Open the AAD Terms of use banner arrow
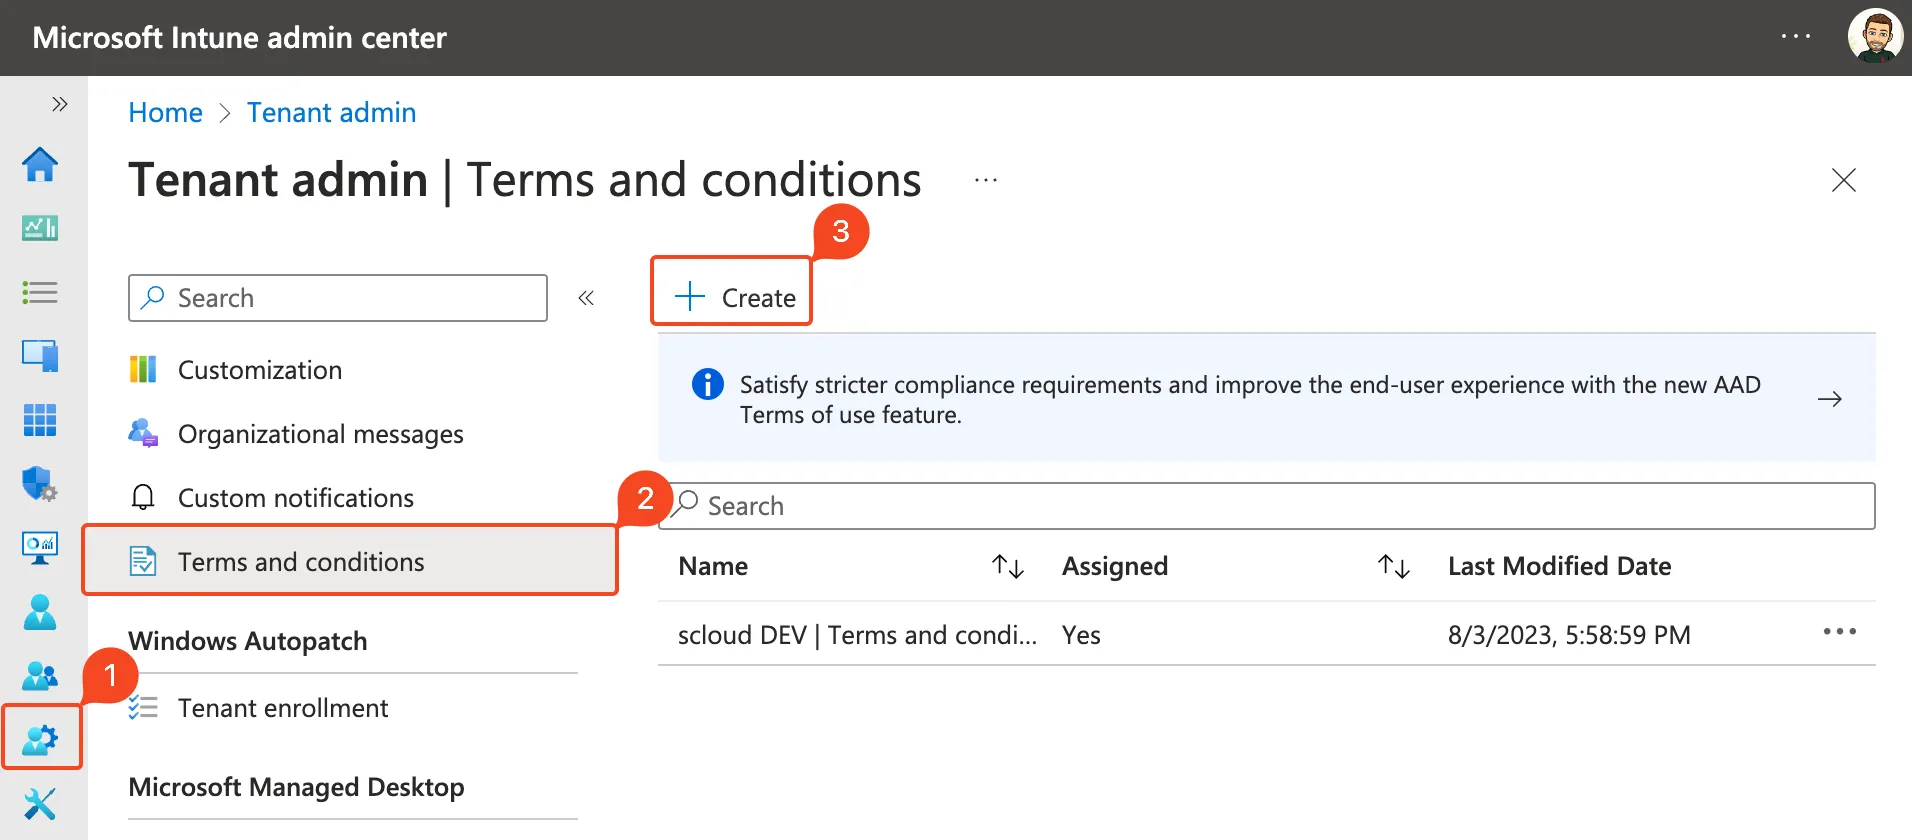 1830,399
